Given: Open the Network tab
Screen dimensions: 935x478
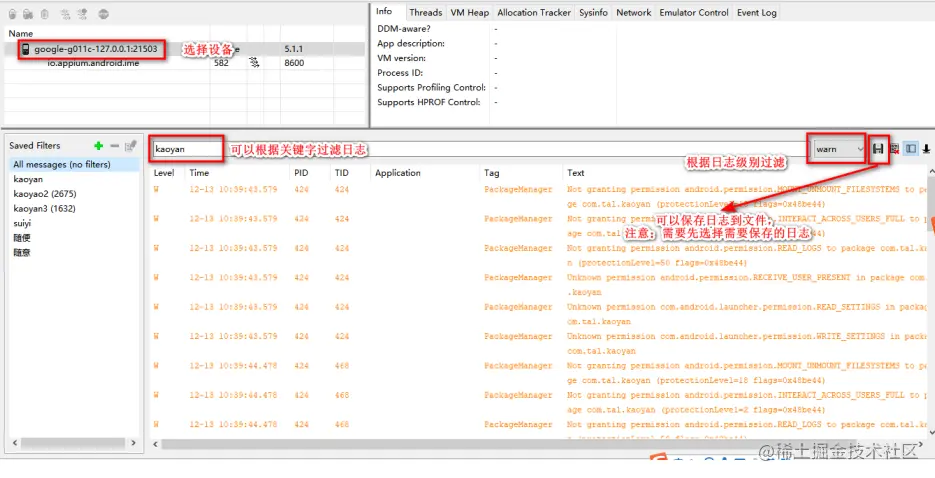Looking at the screenshot, I should point(634,13).
